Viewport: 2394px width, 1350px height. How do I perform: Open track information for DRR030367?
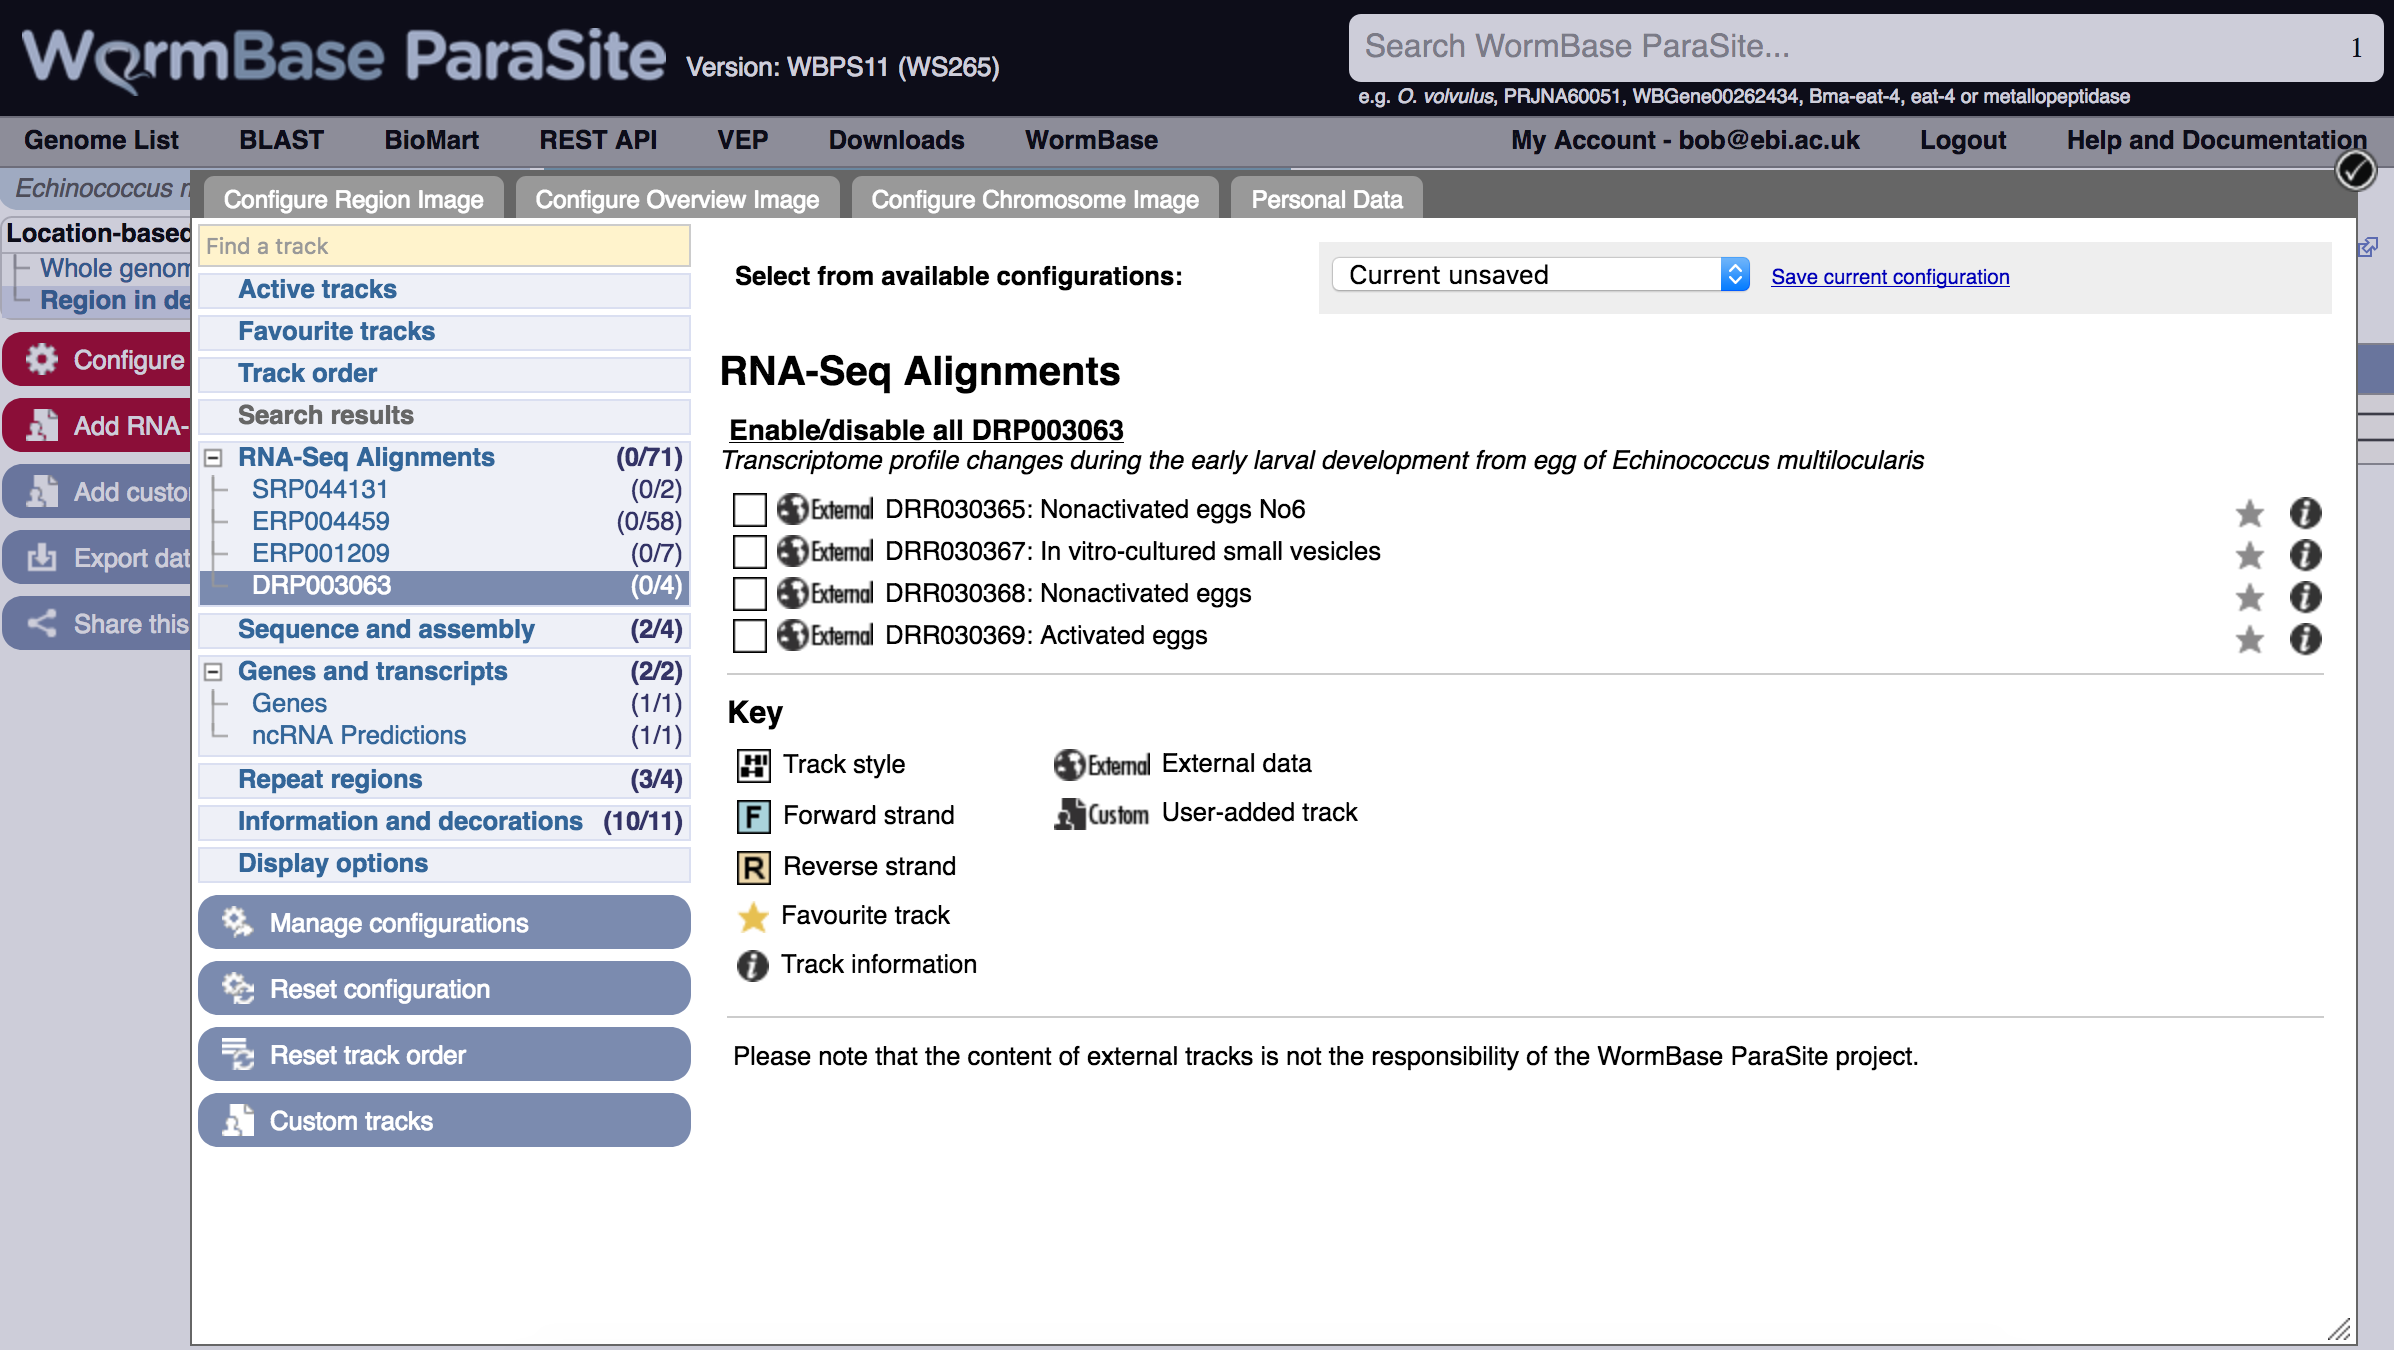coord(2305,555)
